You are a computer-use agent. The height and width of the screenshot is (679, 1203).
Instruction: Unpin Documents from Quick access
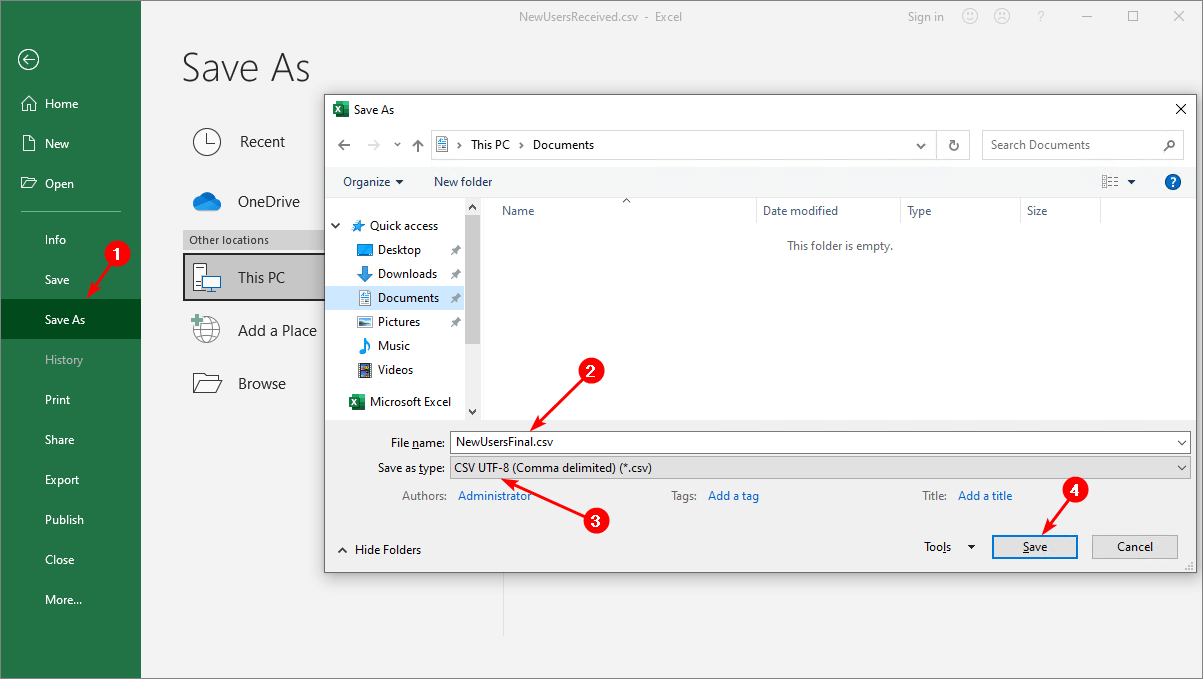(456, 297)
